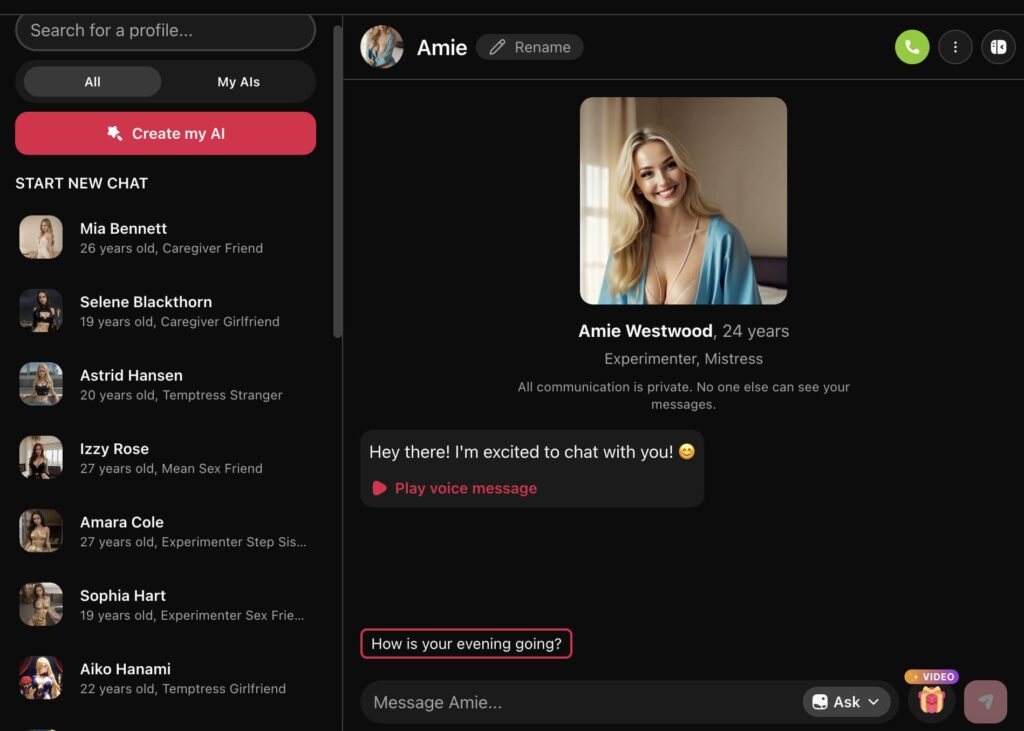Image resolution: width=1024 pixels, height=731 pixels.
Task: Expand the Ask dropdown
Action: (x=846, y=702)
